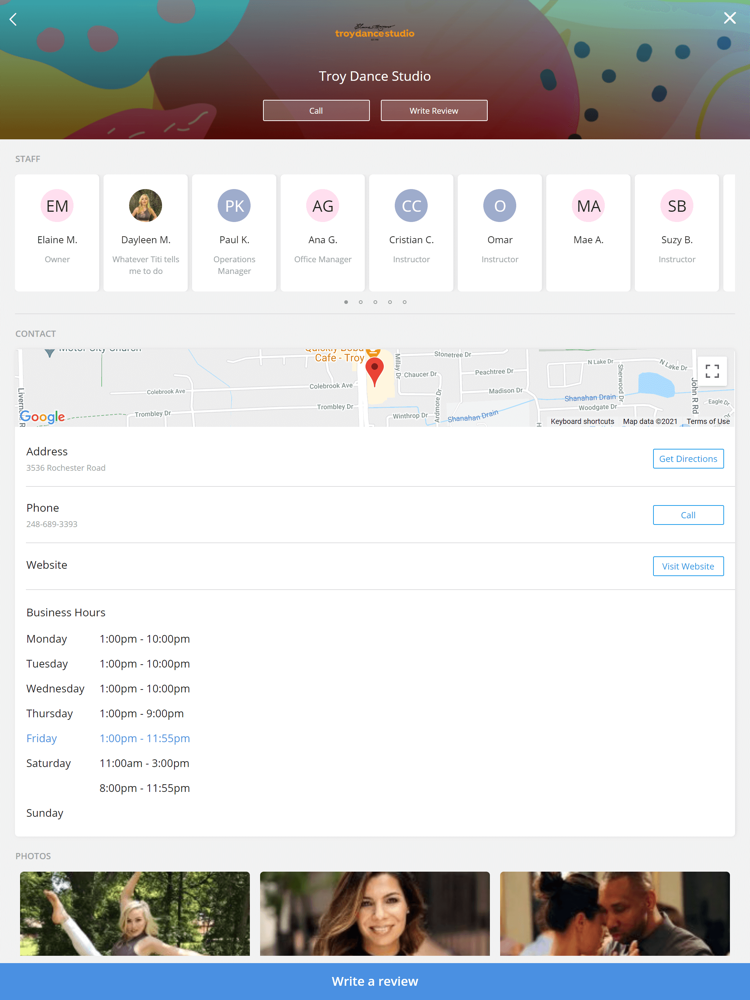
Task: Open map Terms of Use link
Action: point(708,422)
